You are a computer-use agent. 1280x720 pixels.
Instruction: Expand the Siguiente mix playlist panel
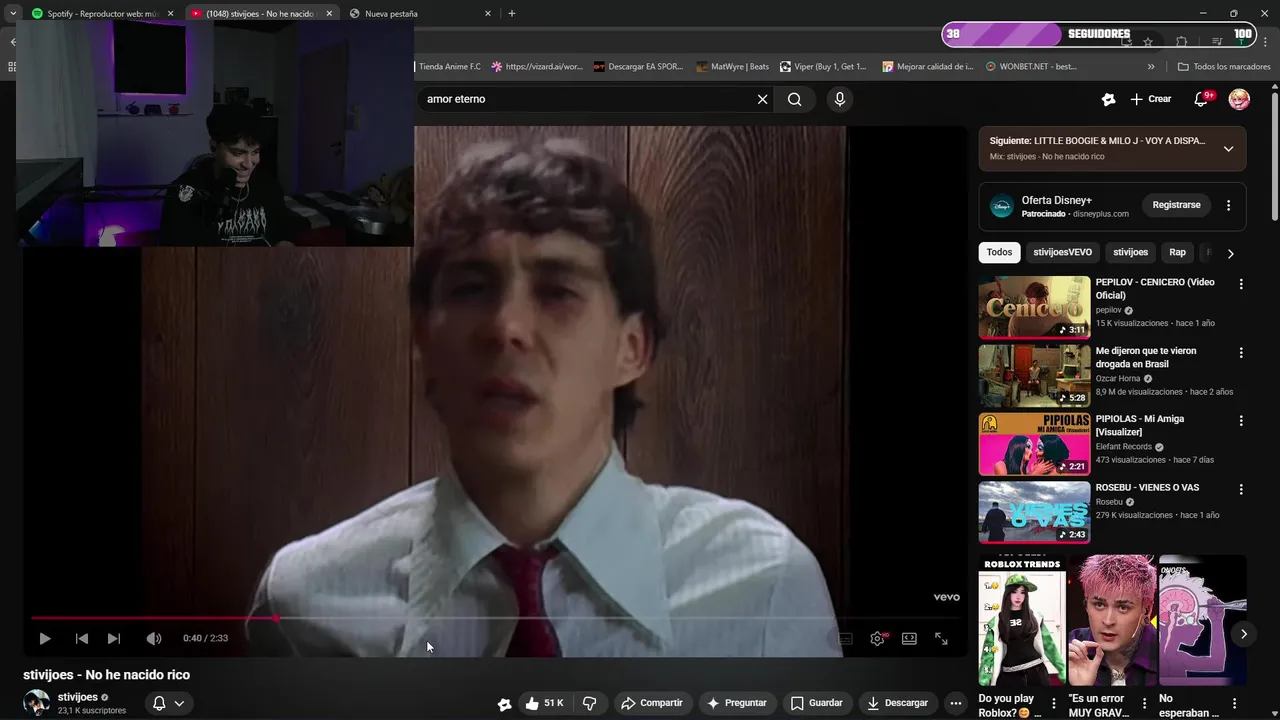[x=1228, y=149]
